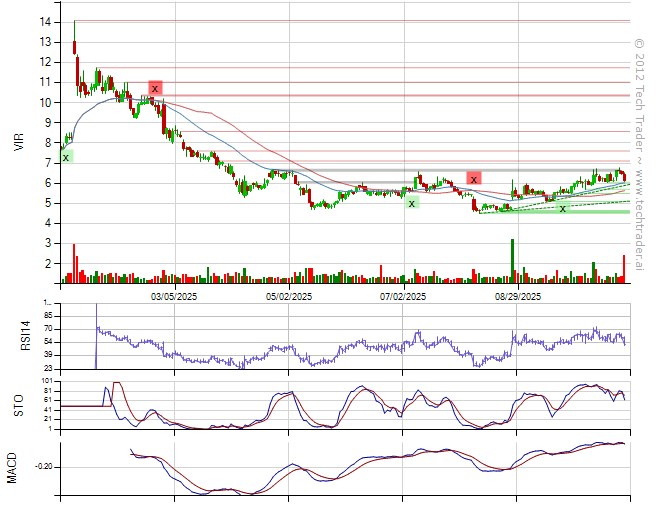Click the STO indicator panel label
This screenshot has height=514, width=657.
click(20, 404)
